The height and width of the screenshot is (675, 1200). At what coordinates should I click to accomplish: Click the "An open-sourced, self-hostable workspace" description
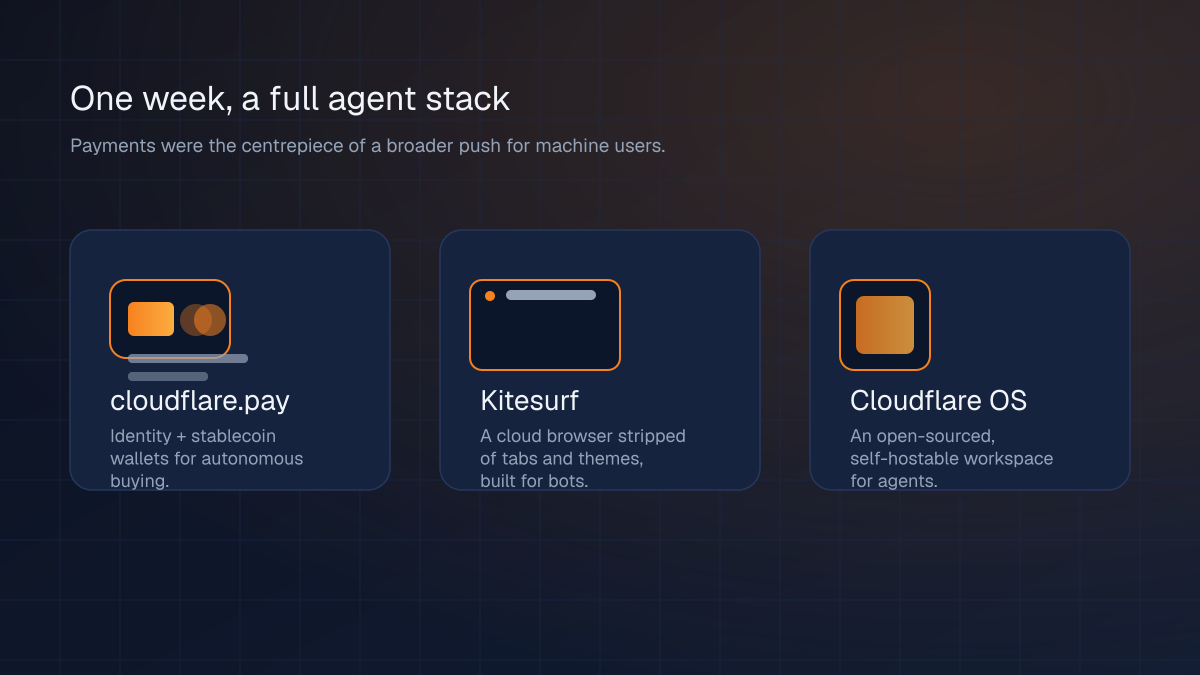(x=951, y=459)
